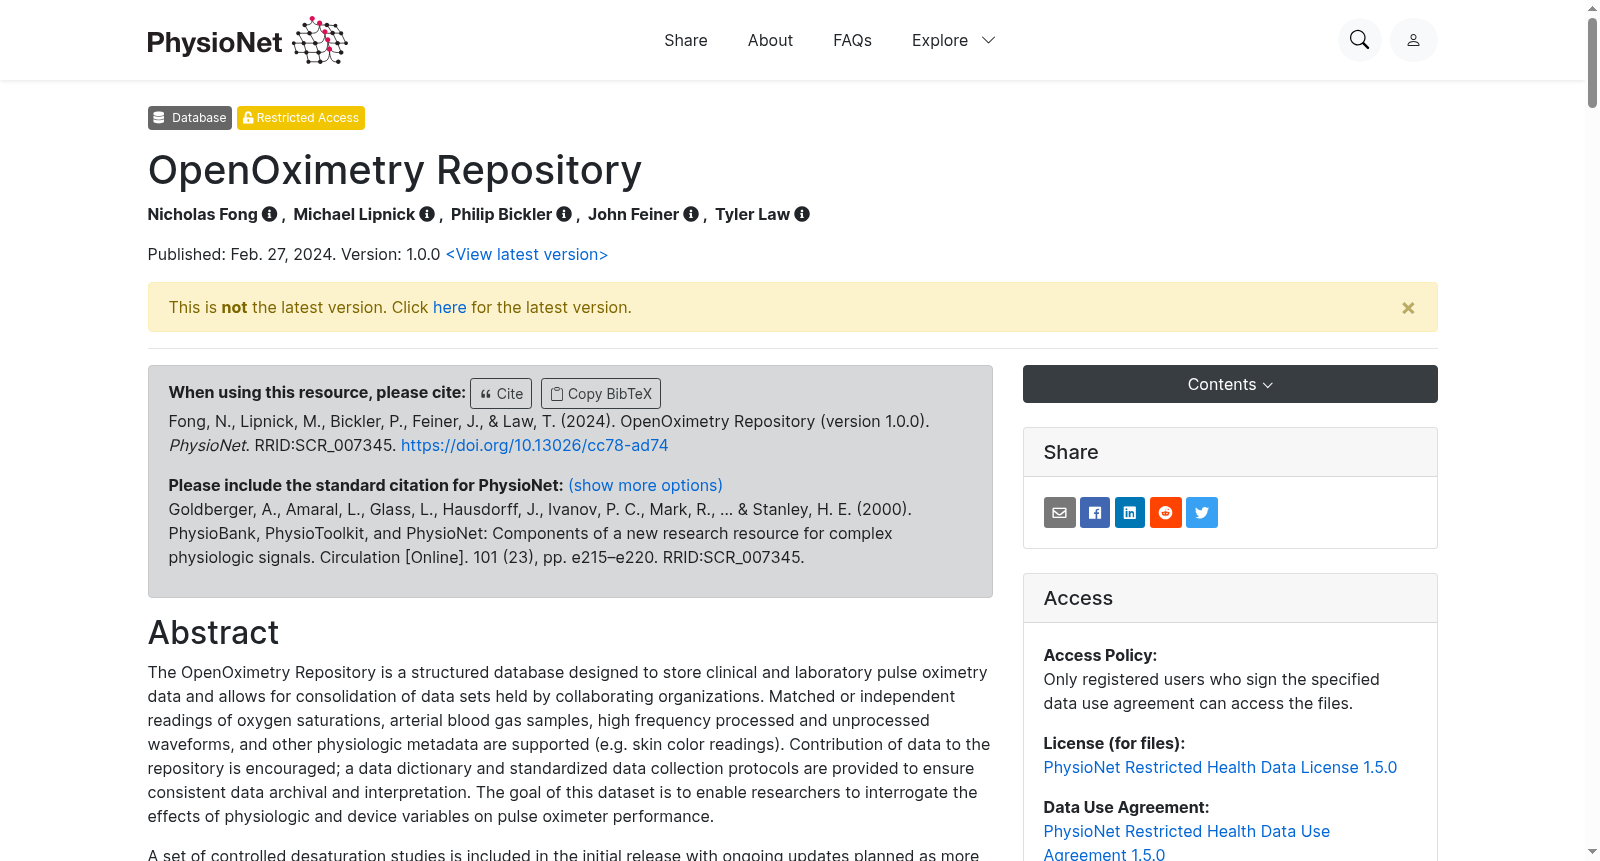Show more citation options
Viewport: 1600px width, 861px height.
coord(645,485)
